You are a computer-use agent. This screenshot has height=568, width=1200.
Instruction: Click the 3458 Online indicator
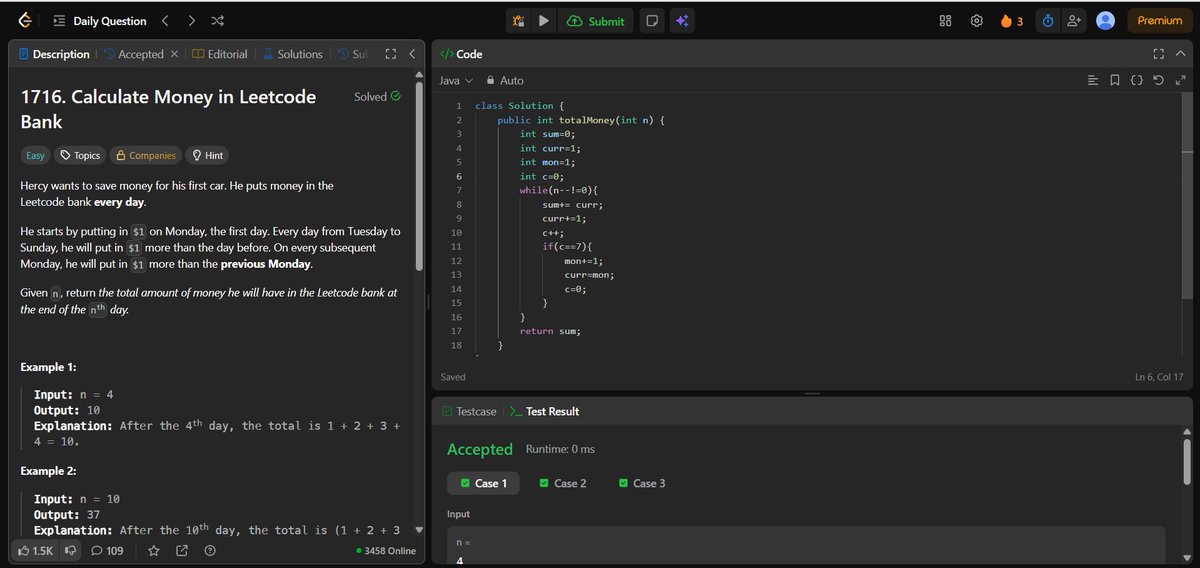click(x=386, y=551)
